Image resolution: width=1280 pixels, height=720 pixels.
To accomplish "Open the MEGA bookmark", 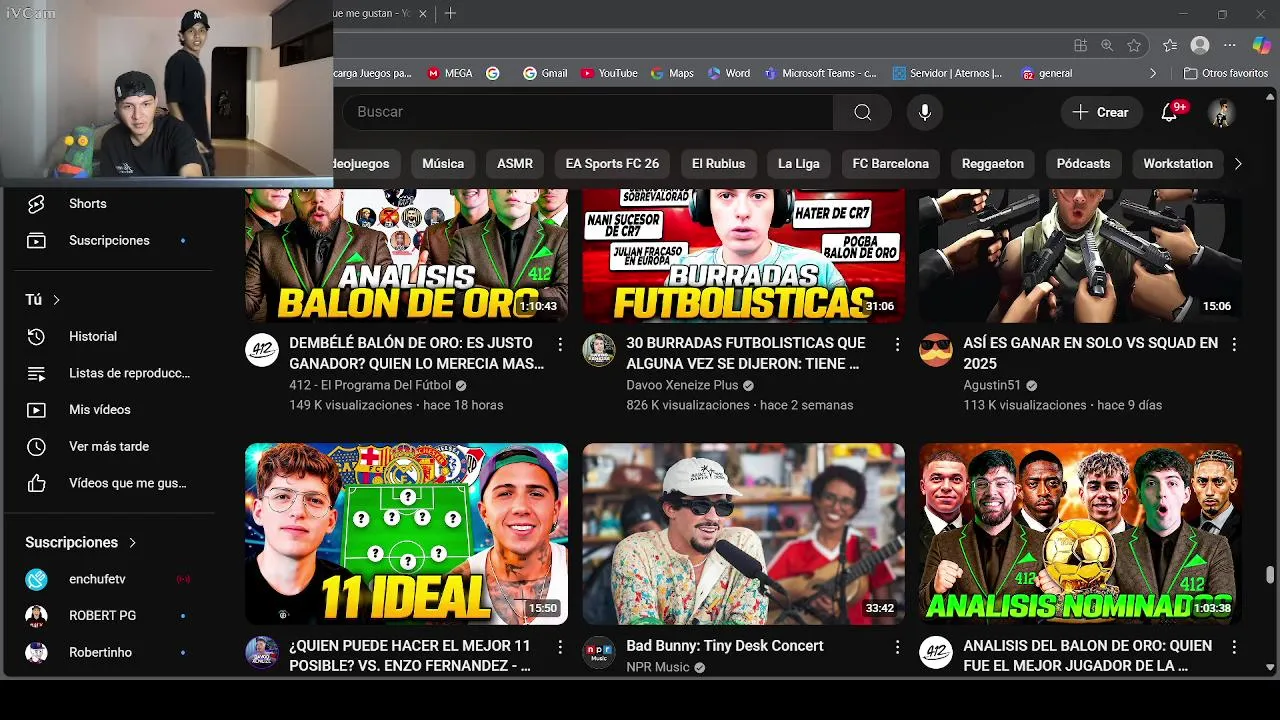I will [450, 73].
